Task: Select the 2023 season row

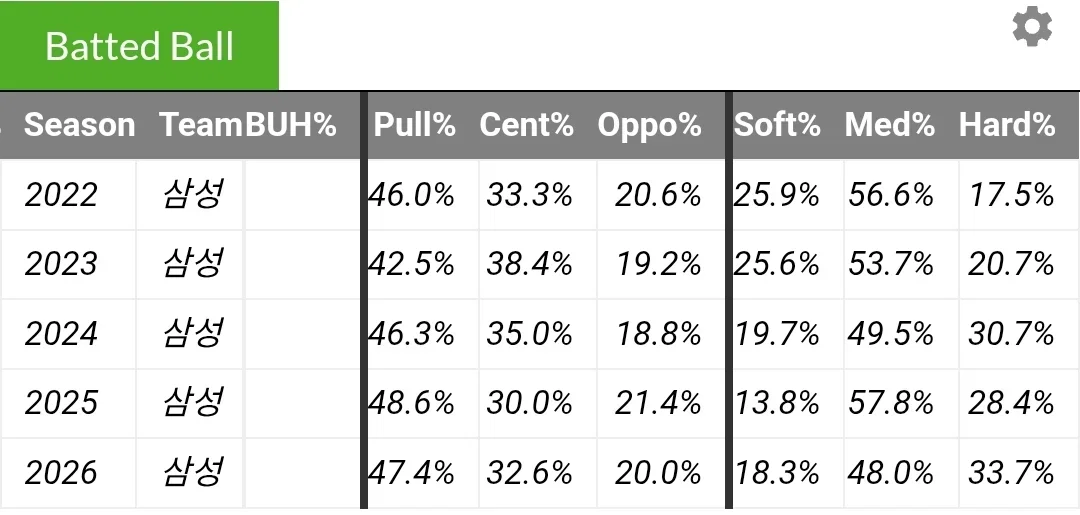Action: (x=540, y=264)
